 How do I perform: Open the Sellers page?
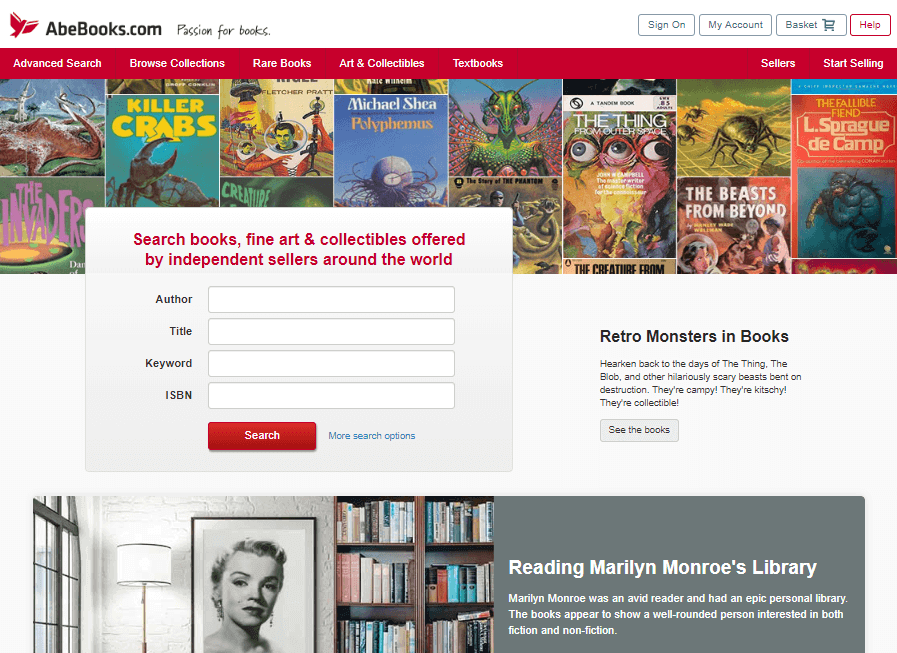(x=778, y=63)
